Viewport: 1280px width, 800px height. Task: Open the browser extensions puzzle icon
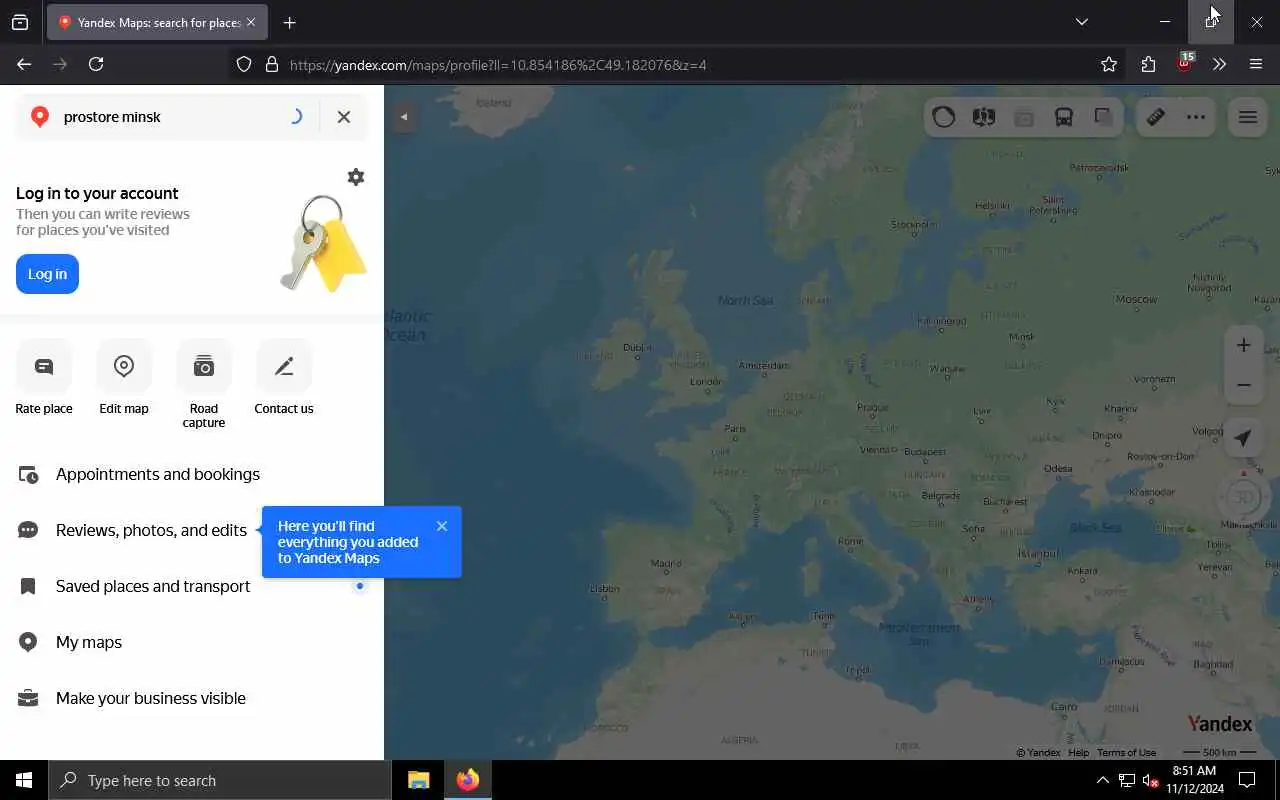[x=1148, y=65]
